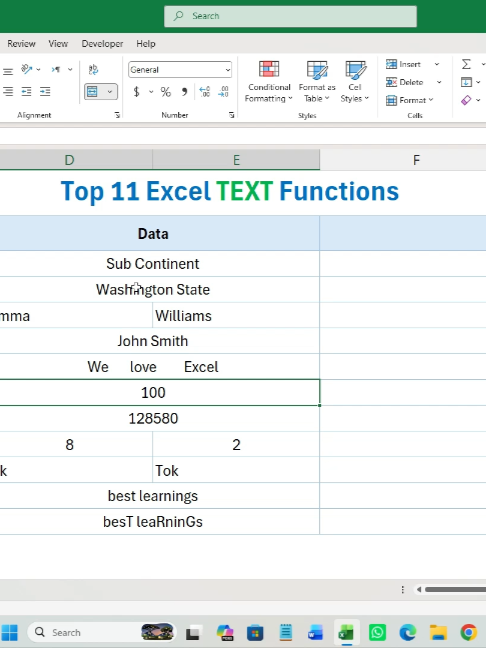
Task: Select the Williams cell
Action: pyautogui.click(x=236, y=315)
